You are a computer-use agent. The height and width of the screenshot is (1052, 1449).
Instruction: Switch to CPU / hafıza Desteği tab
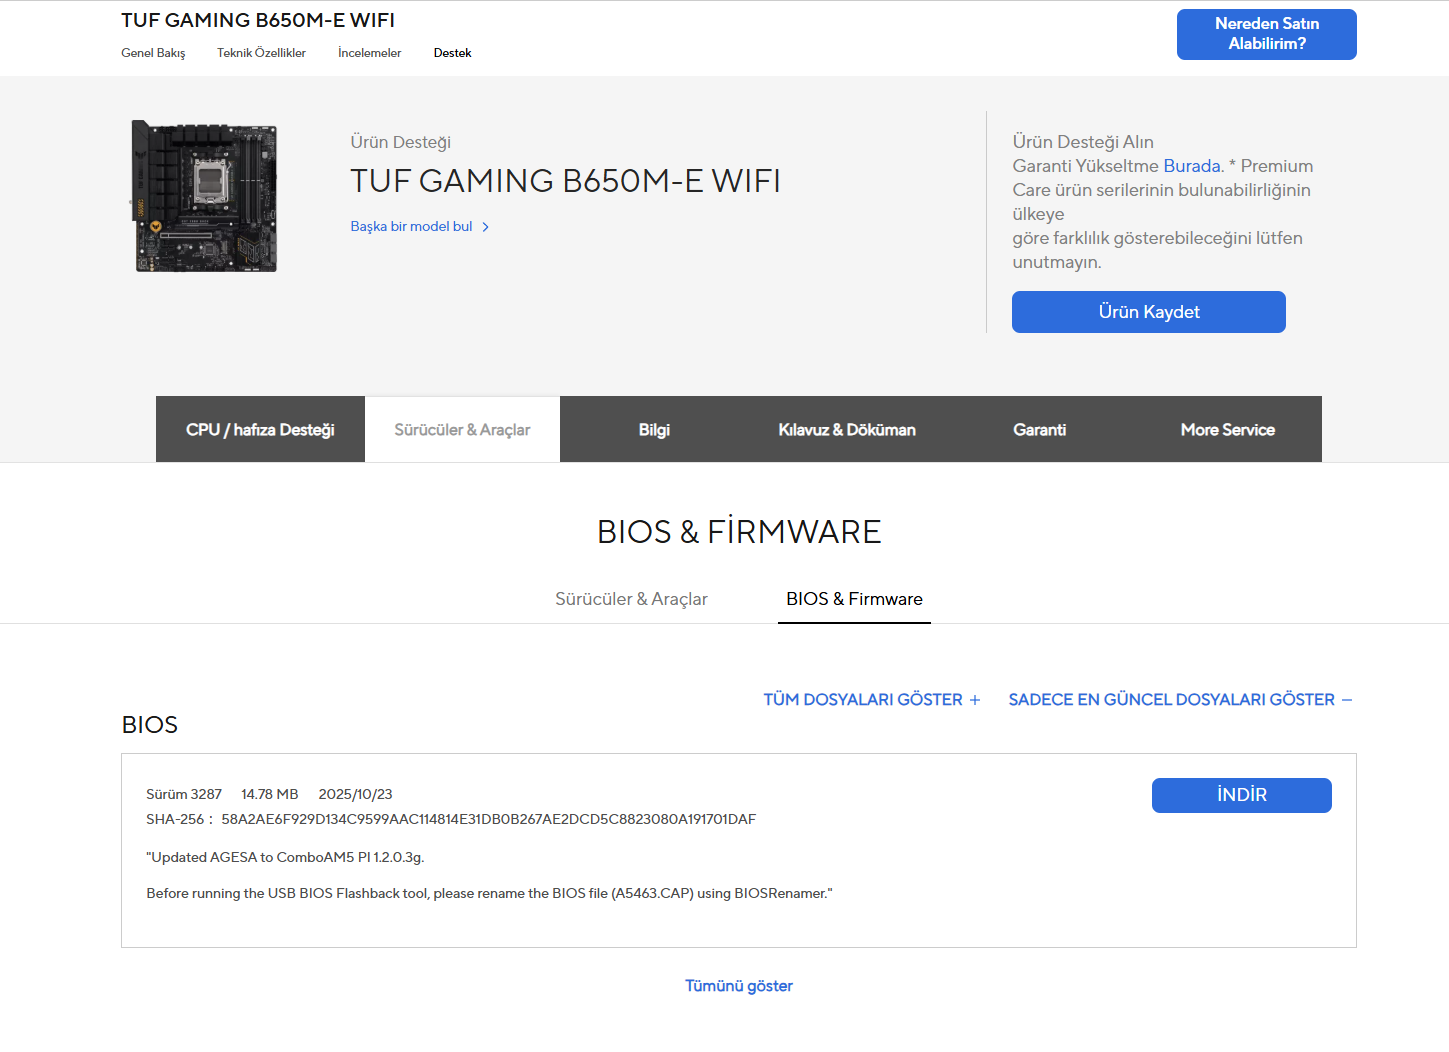click(x=260, y=429)
